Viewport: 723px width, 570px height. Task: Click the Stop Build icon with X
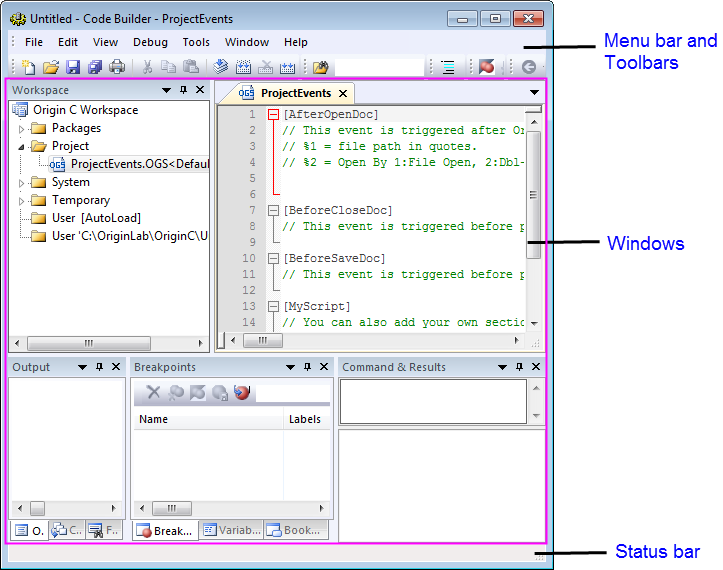[265, 67]
